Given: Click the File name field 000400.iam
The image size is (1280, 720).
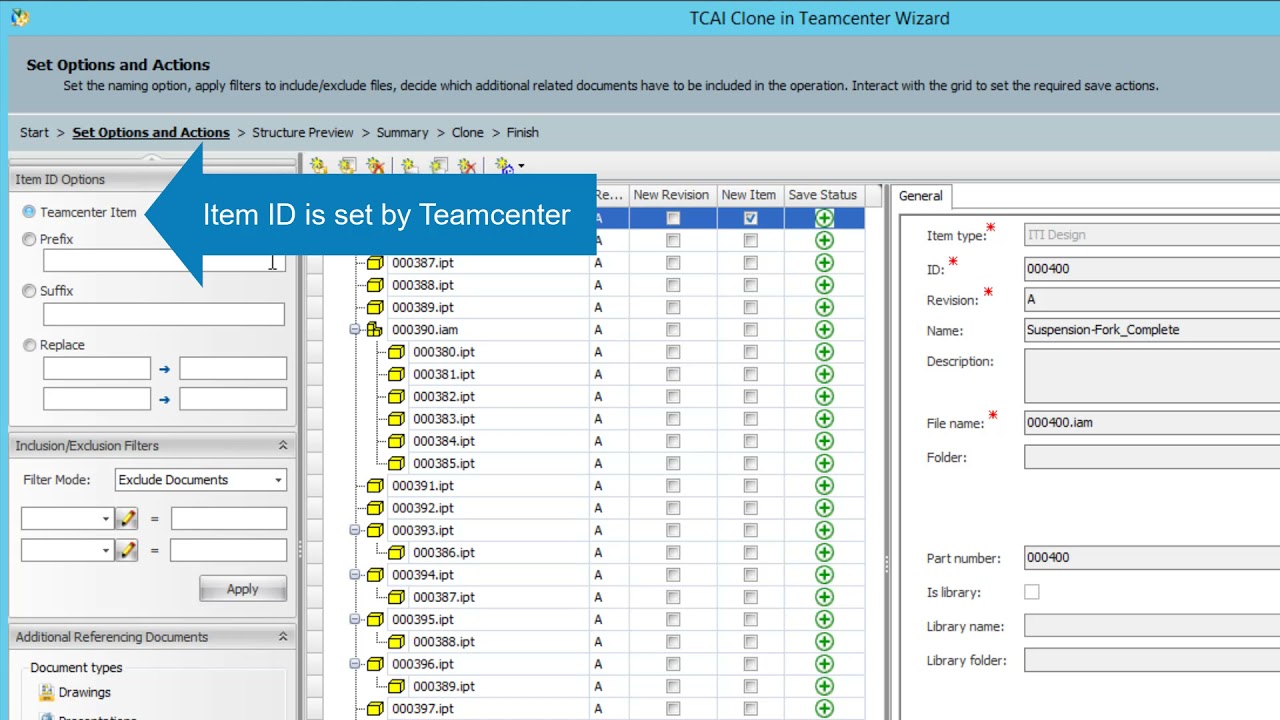Looking at the screenshot, I should pos(1152,423).
